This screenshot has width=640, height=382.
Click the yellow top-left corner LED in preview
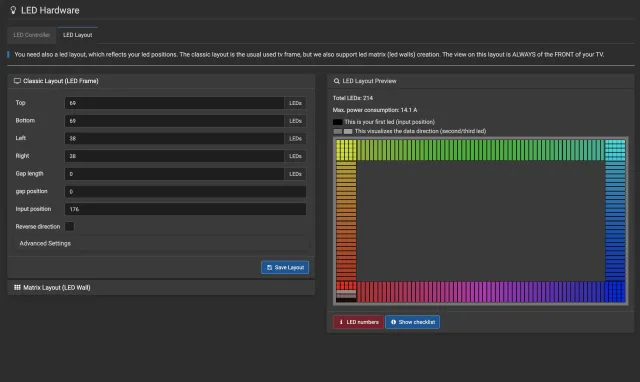(x=346, y=150)
